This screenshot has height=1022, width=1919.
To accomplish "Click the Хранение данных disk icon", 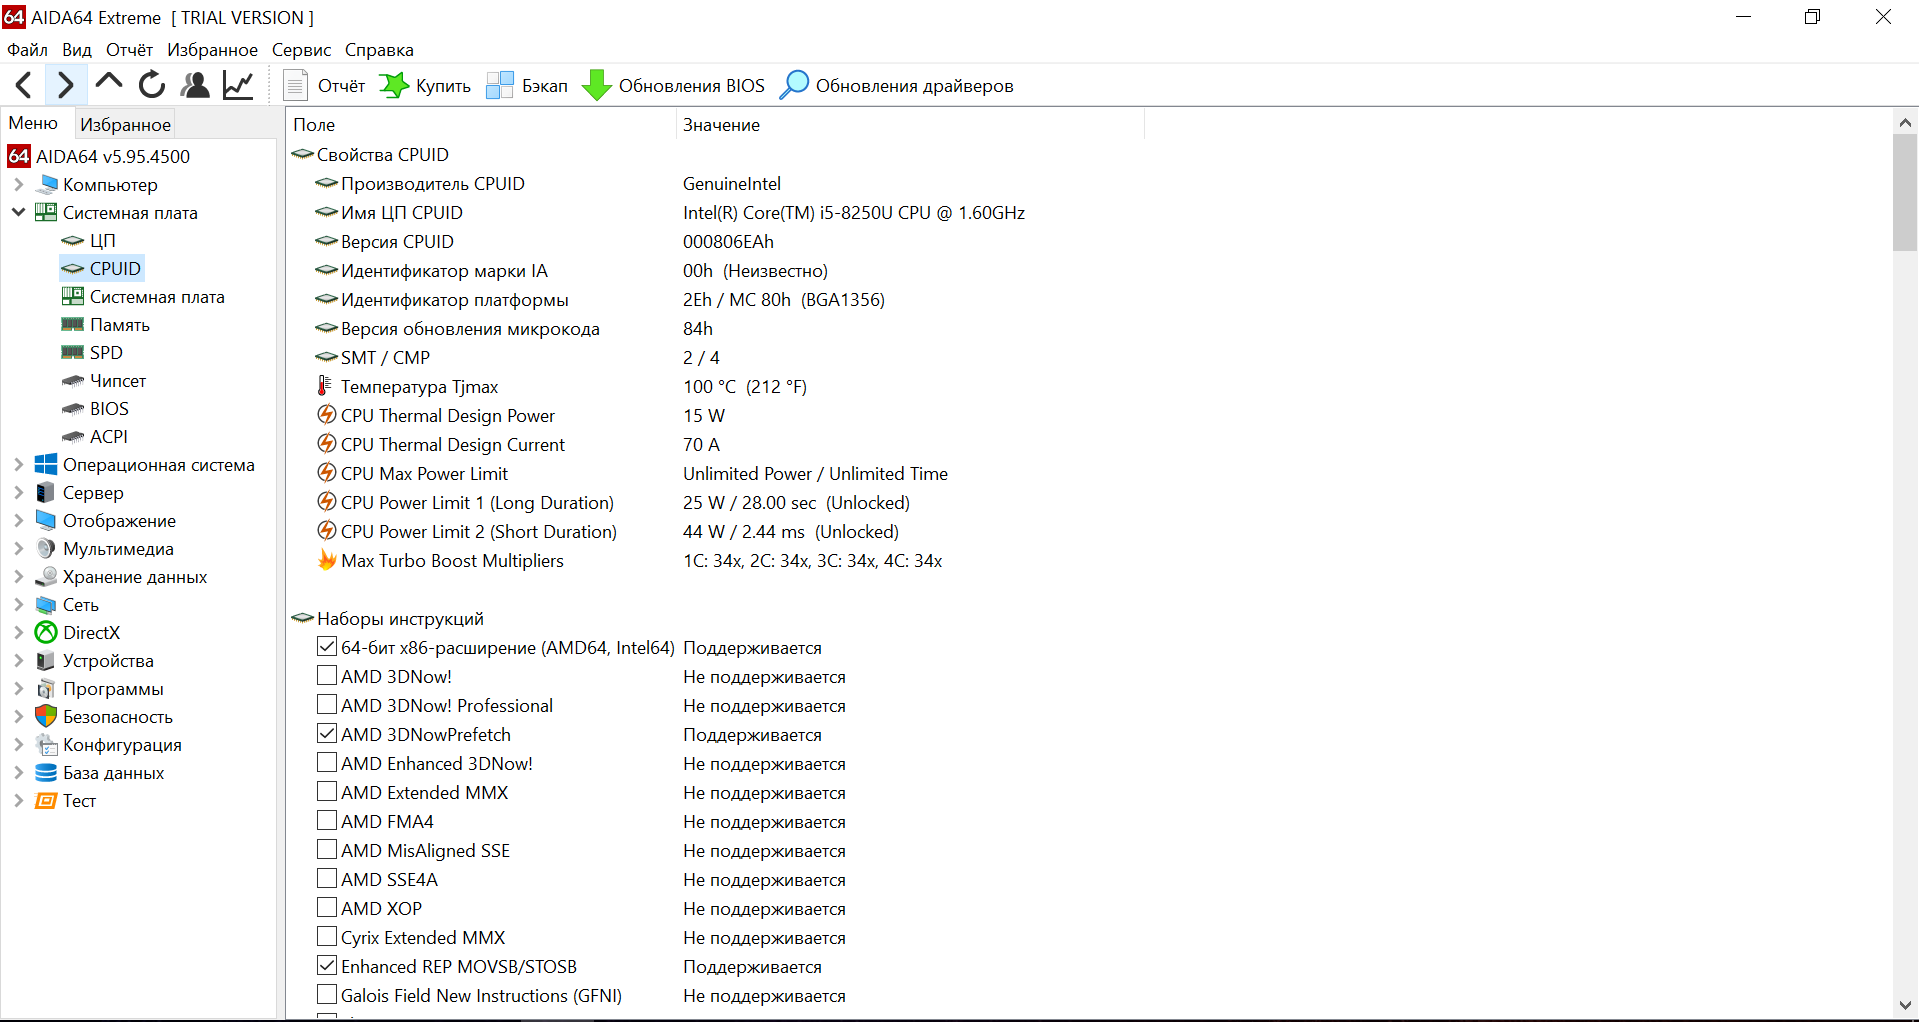I will (x=46, y=577).
